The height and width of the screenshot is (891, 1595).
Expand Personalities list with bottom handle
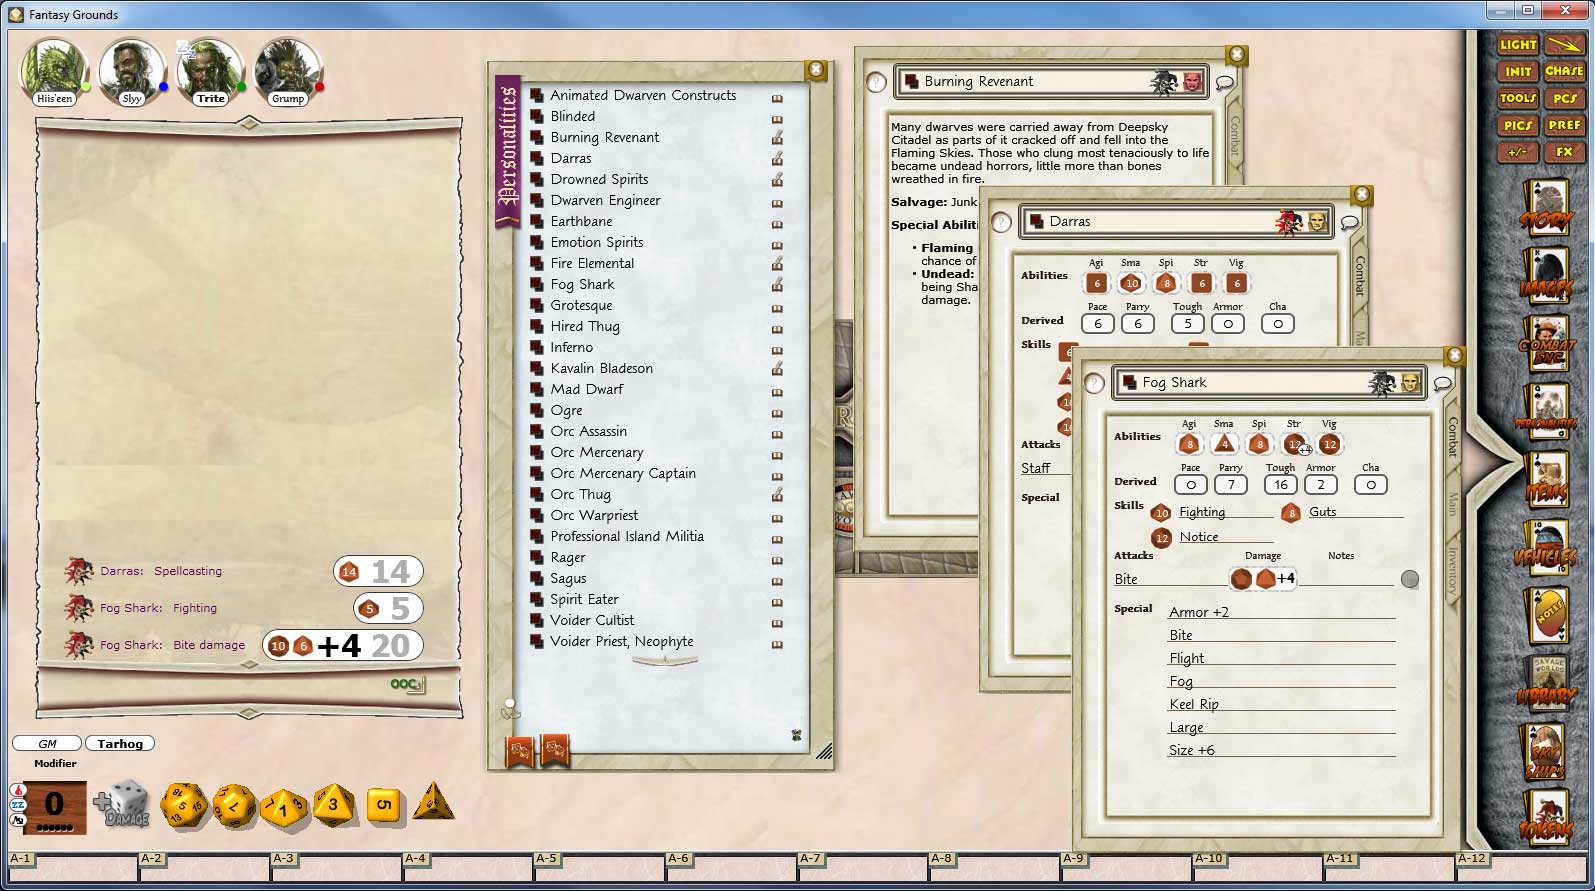pyautogui.click(x=664, y=661)
